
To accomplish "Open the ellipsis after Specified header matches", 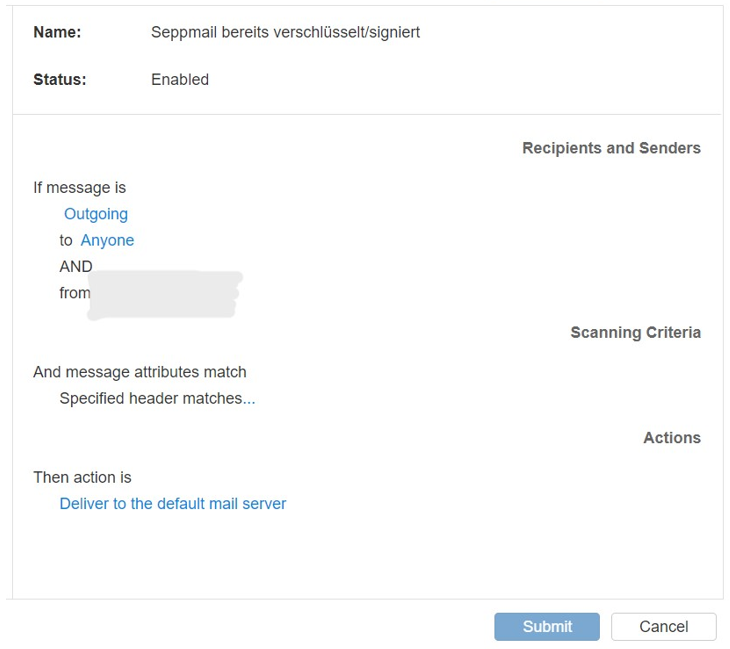I will coord(249,399).
